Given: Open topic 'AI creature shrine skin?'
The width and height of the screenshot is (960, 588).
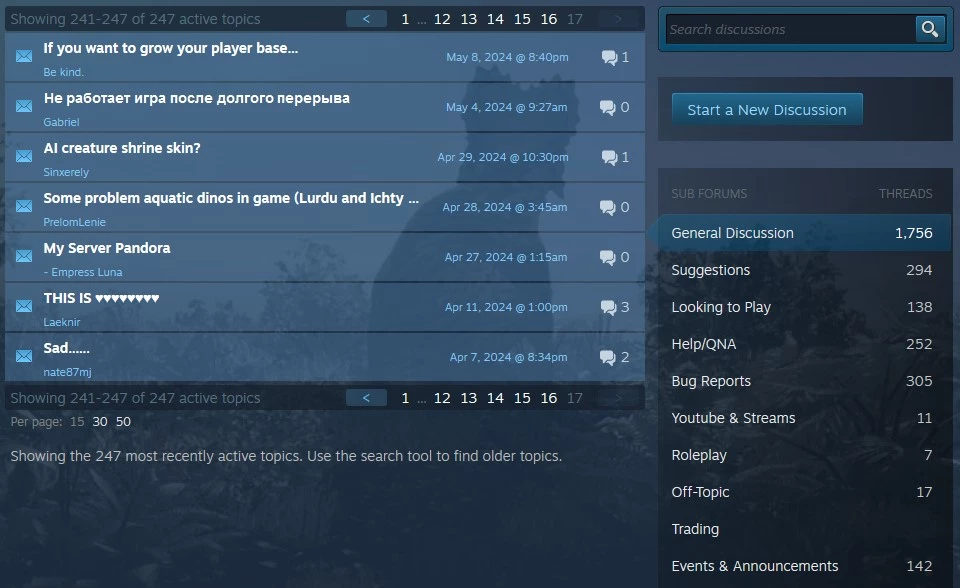Looking at the screenshot, I should (122, 148).
